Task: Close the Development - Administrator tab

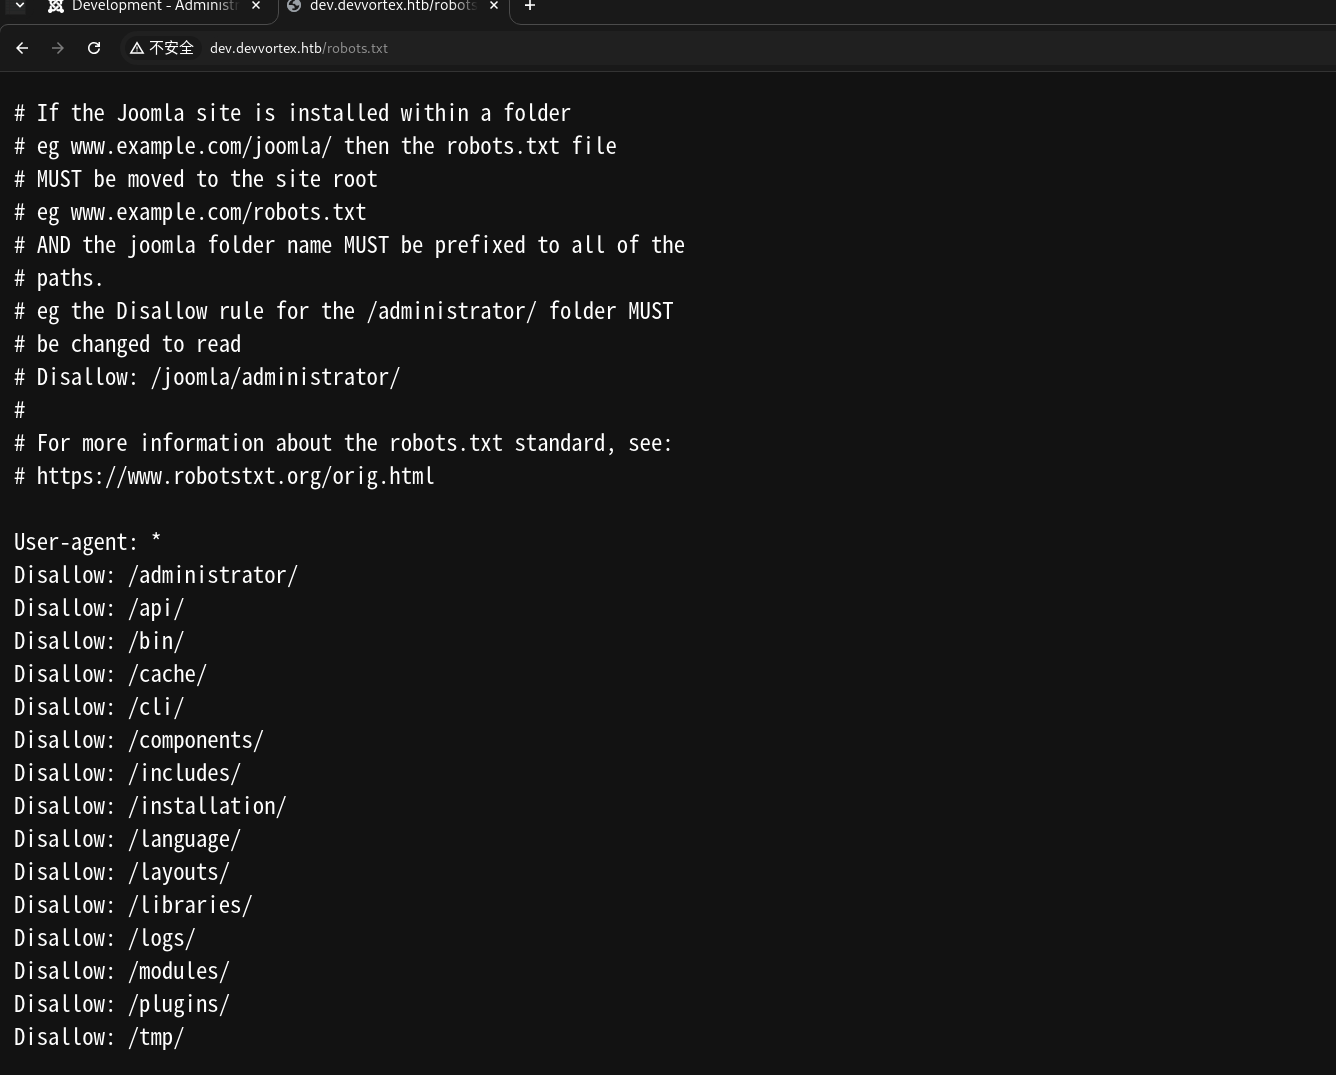Action: pyautogui.click(x=256, y=6)
